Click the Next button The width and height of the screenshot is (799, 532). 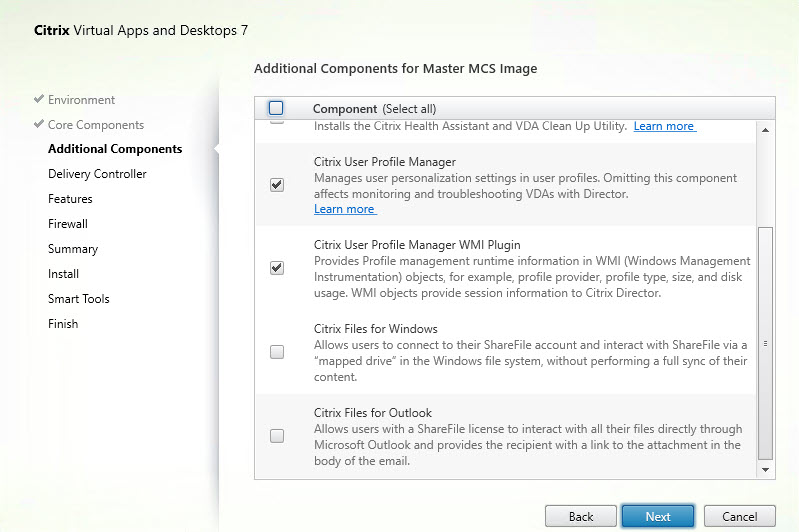point(657,516)
